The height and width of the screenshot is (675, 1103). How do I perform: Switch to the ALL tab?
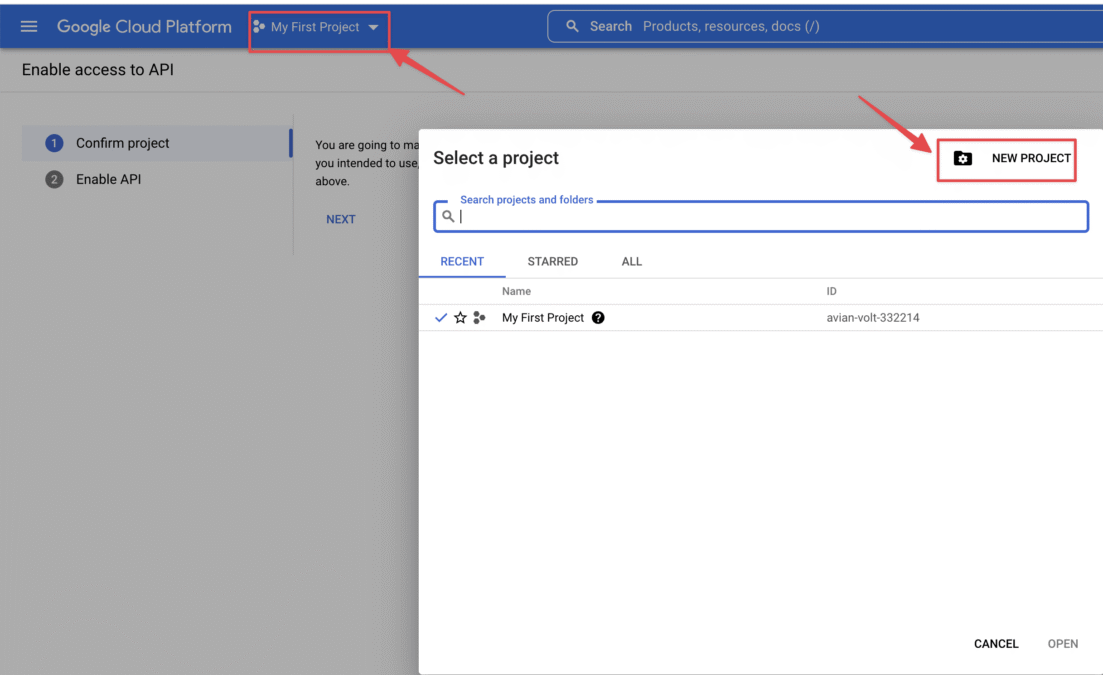[632, 261]
